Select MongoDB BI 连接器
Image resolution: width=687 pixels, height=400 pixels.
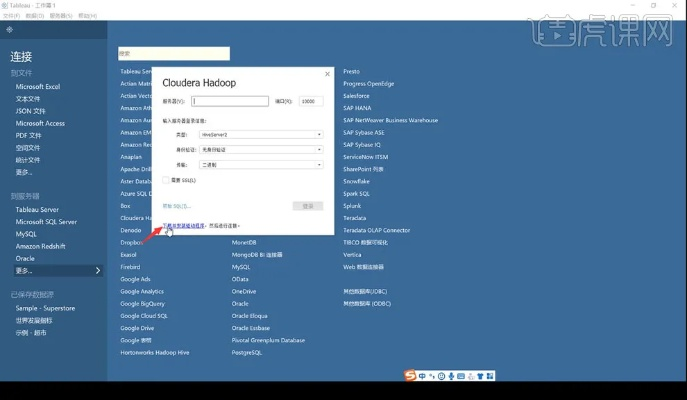257,255
